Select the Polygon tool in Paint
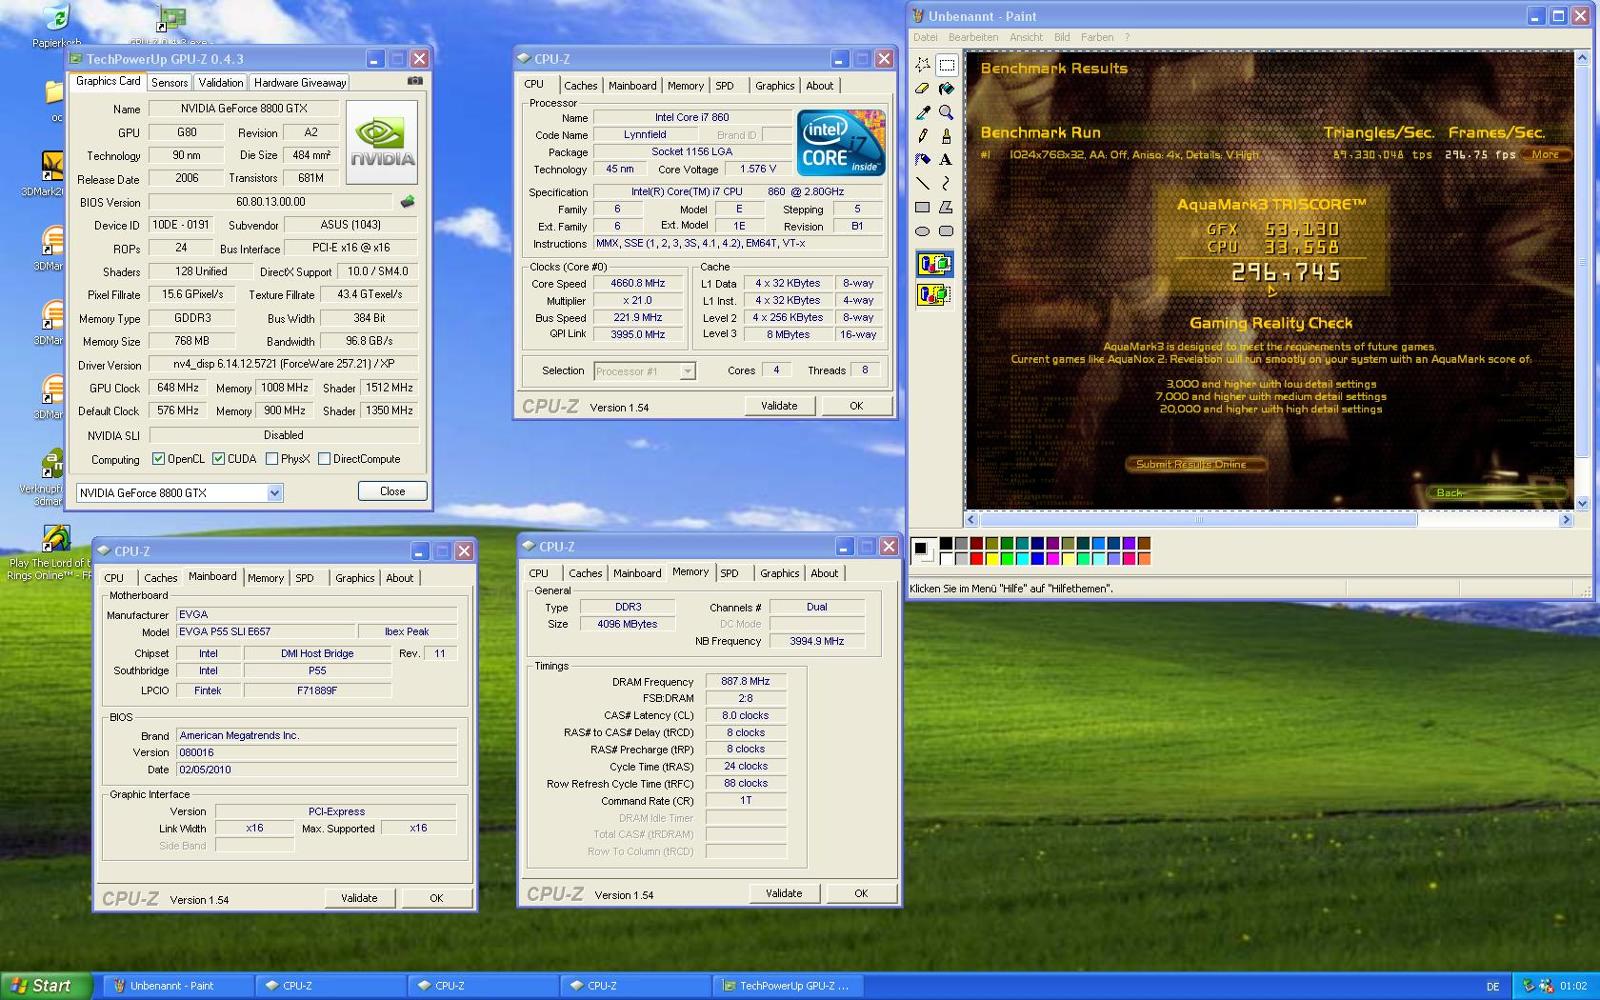Screen dimensions: 1600x1000 click(x=946, y=208)
